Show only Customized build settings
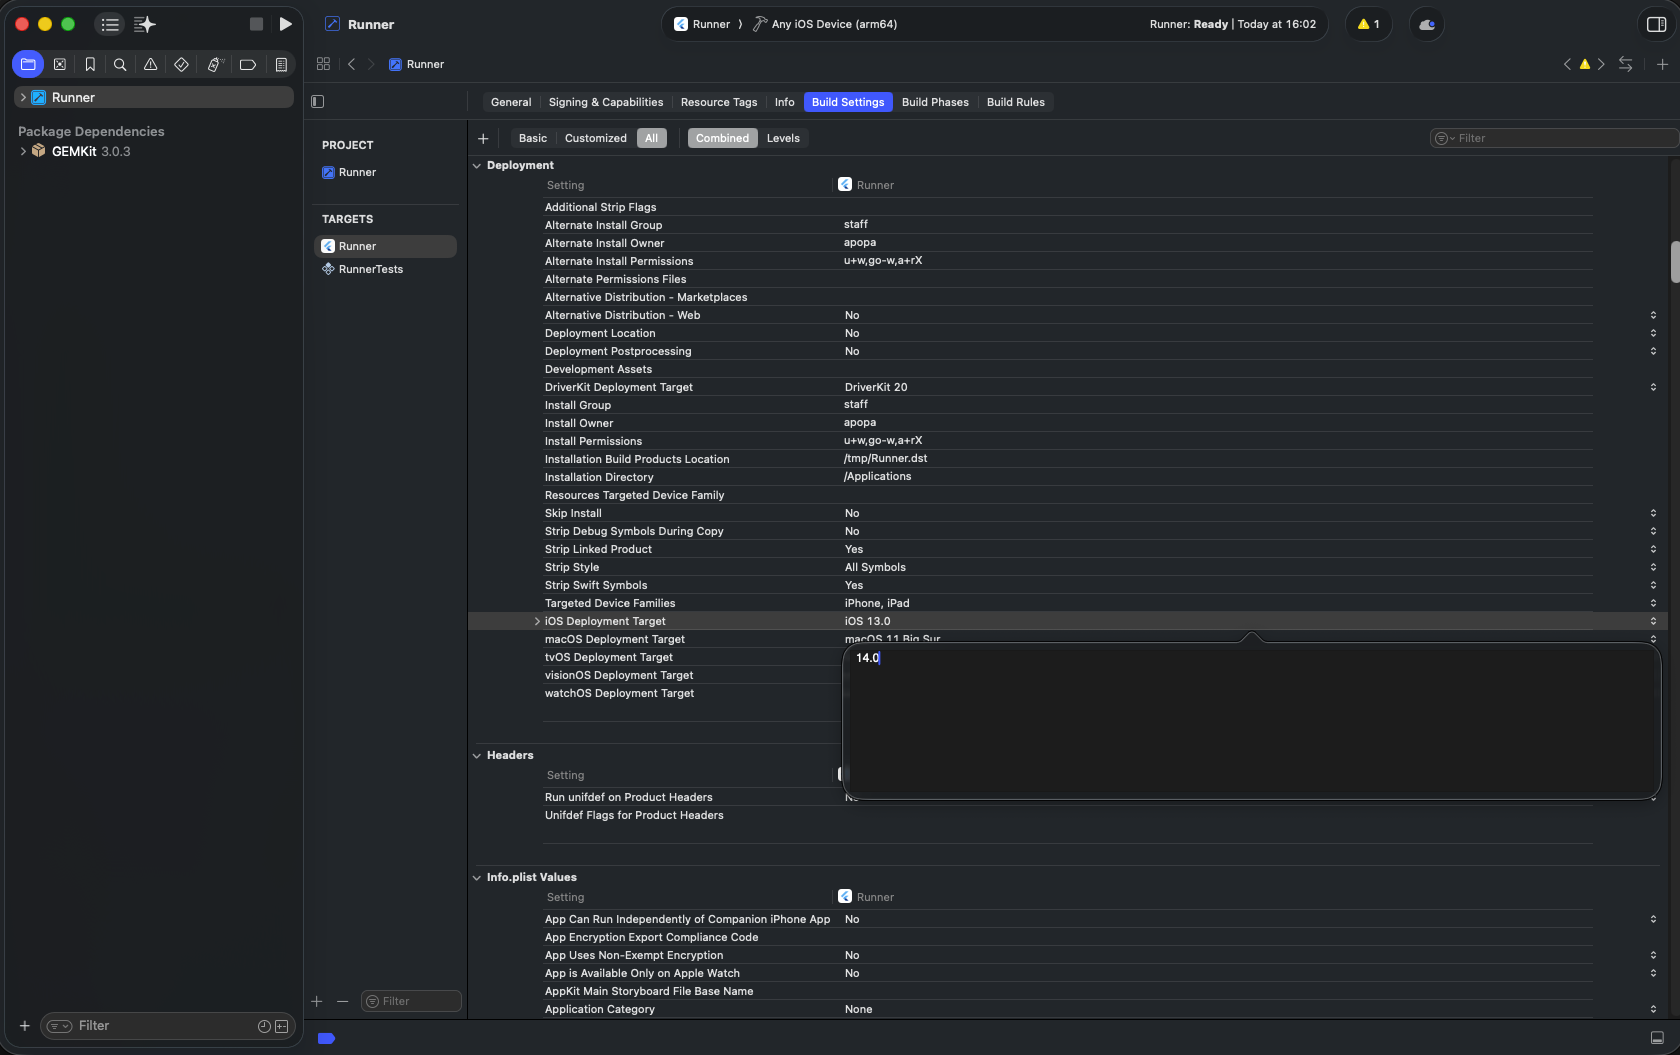The image size is (1680, 1055). tap(595, 138)
